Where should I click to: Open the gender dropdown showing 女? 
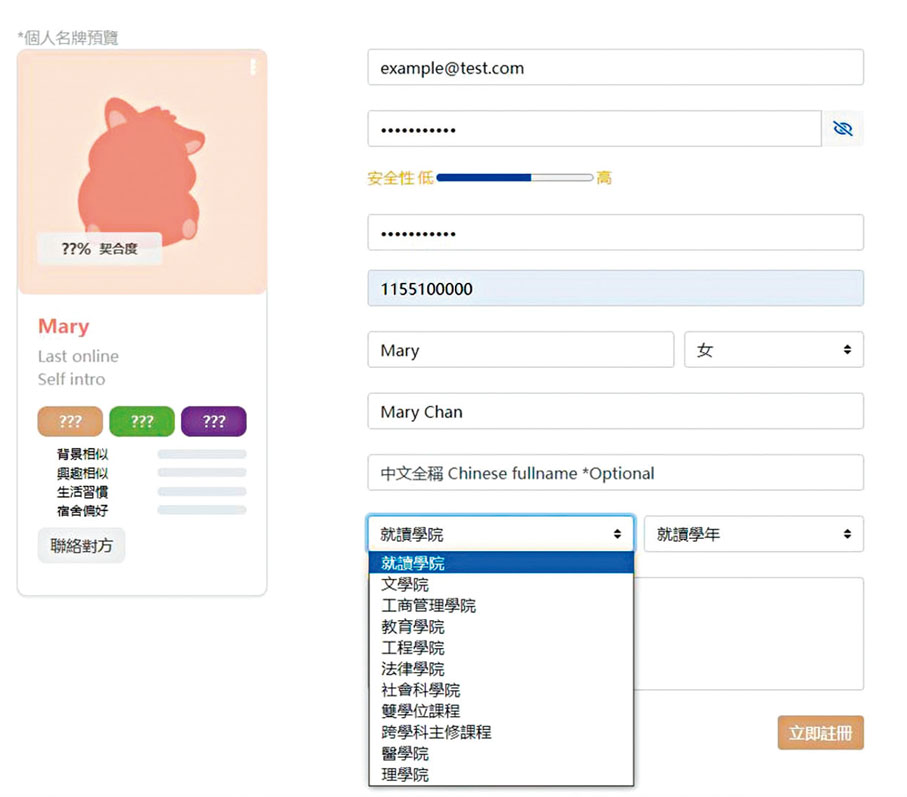pos(775,349)
